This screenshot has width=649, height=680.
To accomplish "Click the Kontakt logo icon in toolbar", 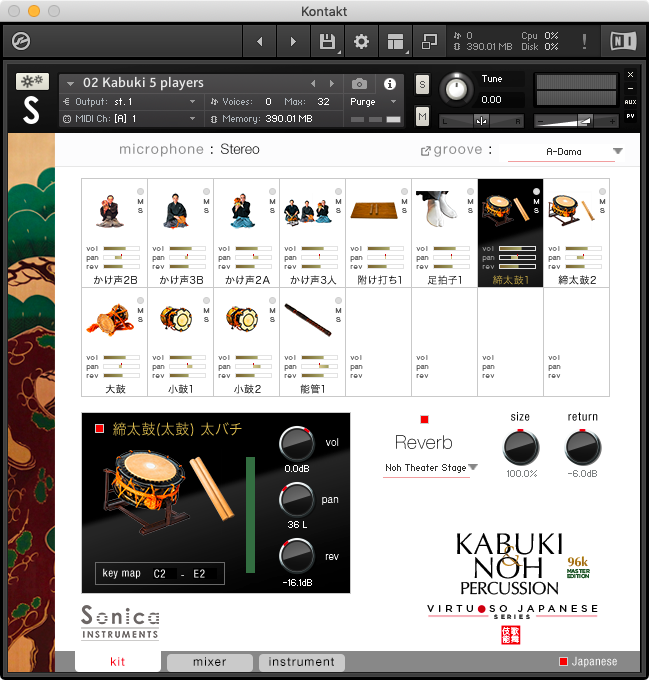I will [21, 42].
